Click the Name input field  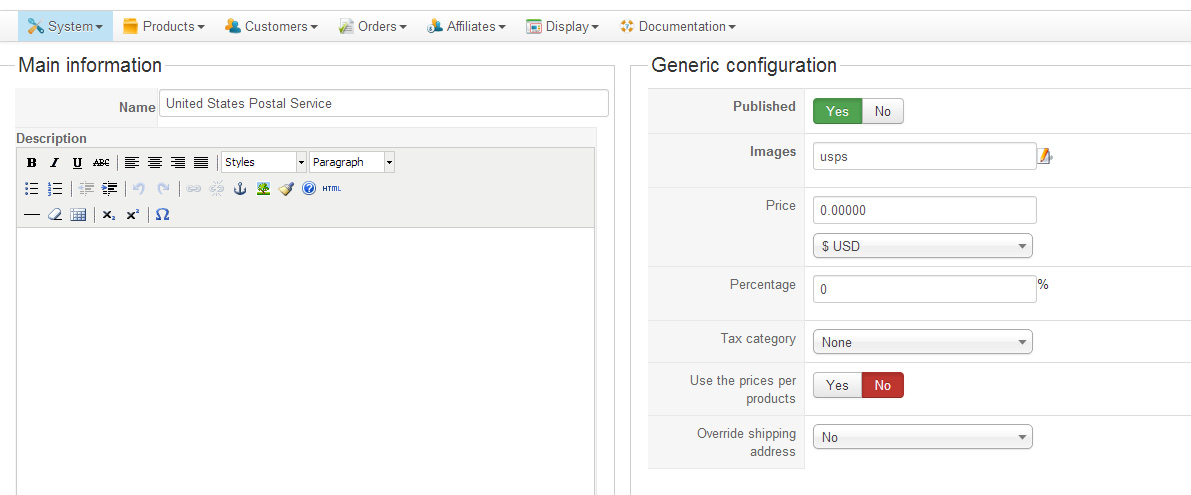383,103
